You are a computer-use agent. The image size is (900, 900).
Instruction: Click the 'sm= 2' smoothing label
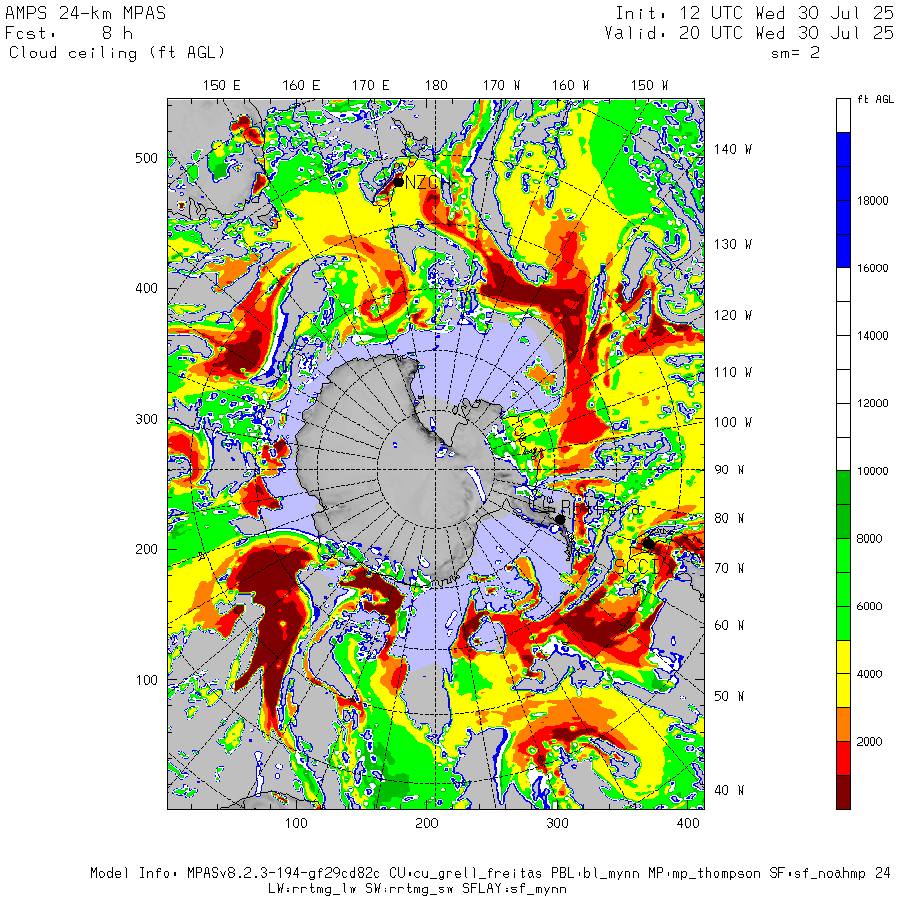tap(795, 53)
